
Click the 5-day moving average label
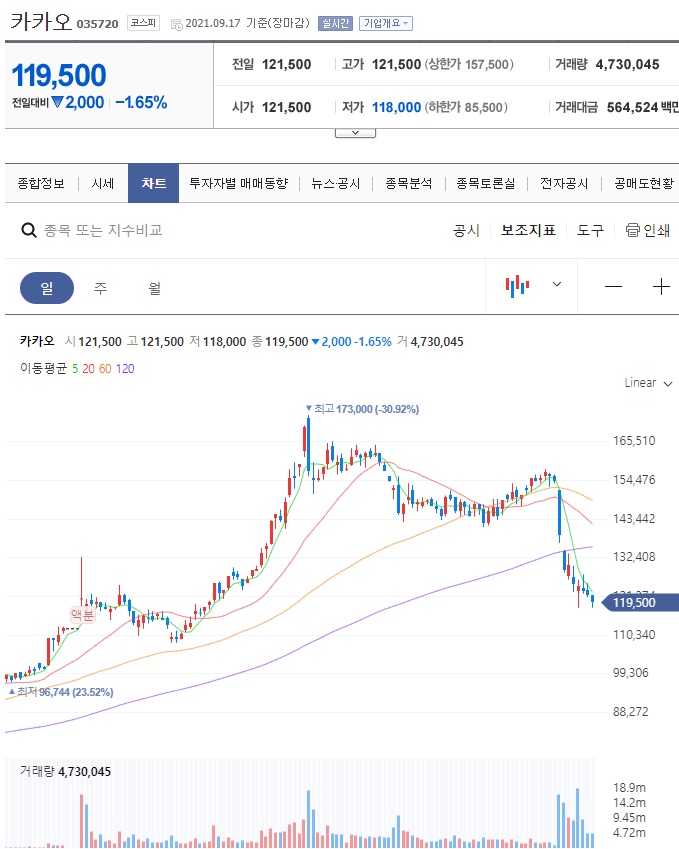pyautogui.click(x=75, y=369)
